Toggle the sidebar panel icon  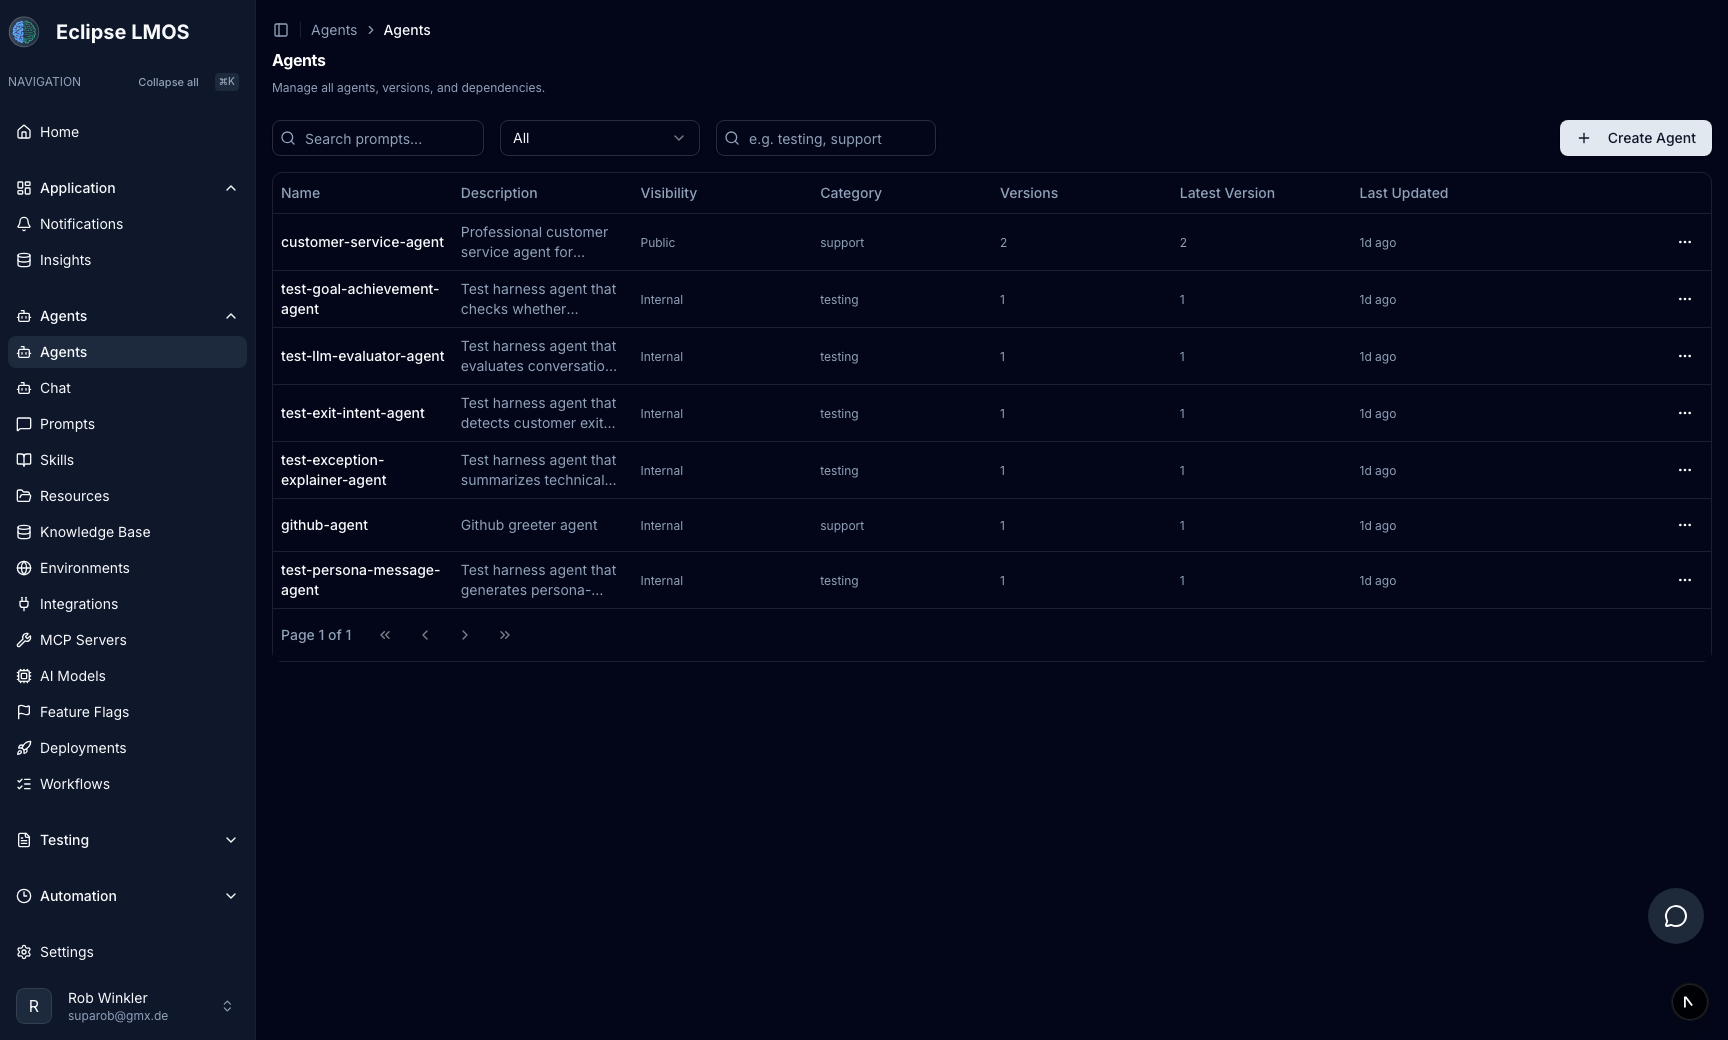[281, 30]
